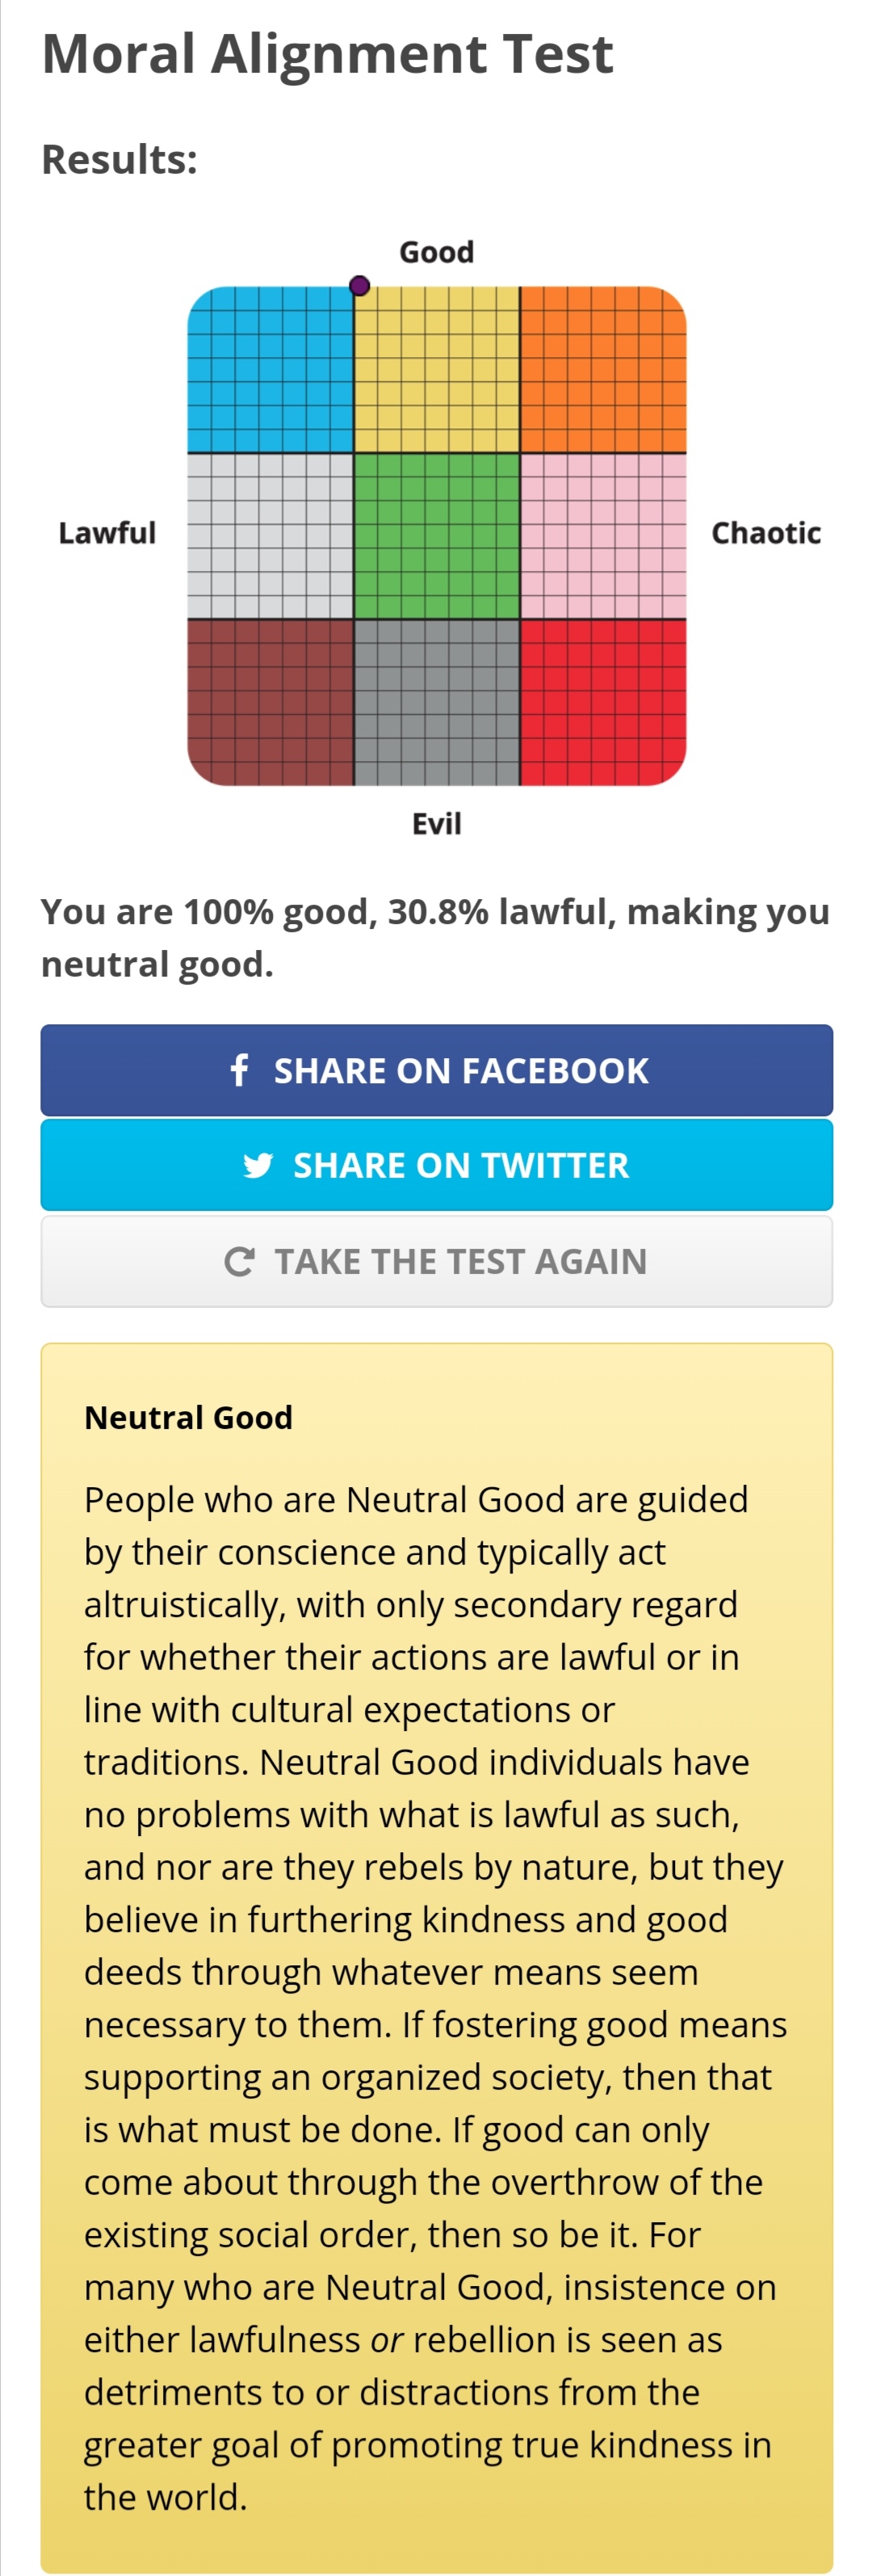
Task: Select the yellow neutral good square
Action: coord(437,370)
